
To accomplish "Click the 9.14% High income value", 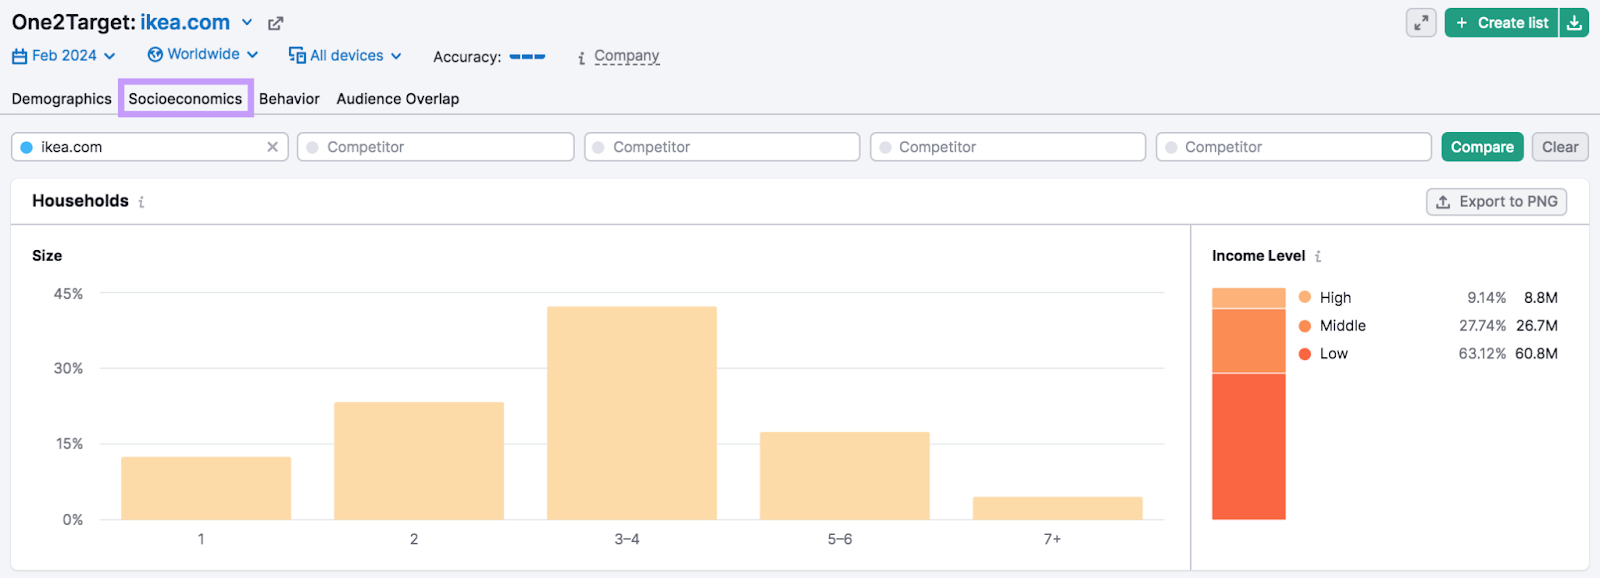I will tap(1486, 297).
